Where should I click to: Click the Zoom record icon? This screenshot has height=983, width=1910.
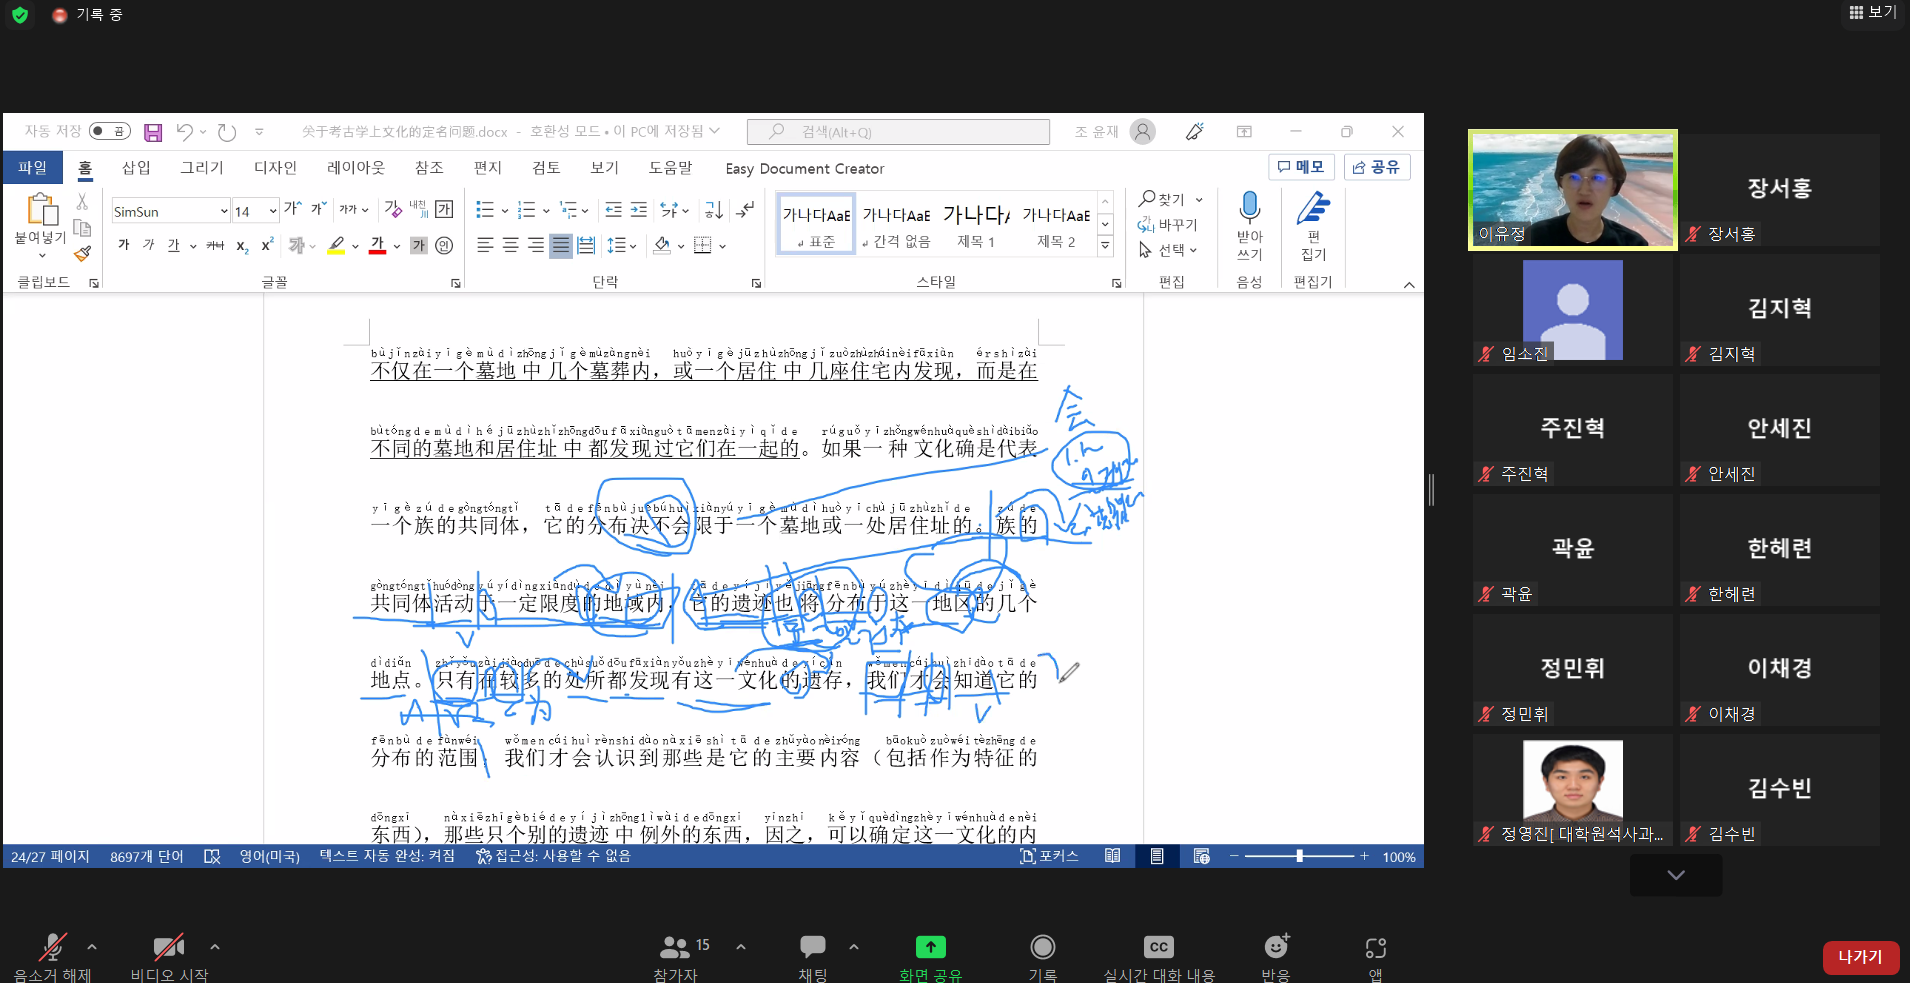[x=1042, y=947]
